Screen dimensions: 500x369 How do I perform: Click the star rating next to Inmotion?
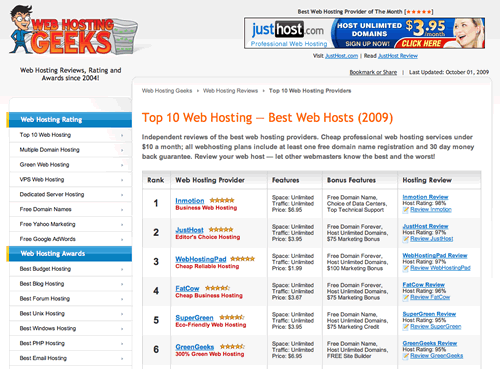(222, 200)
